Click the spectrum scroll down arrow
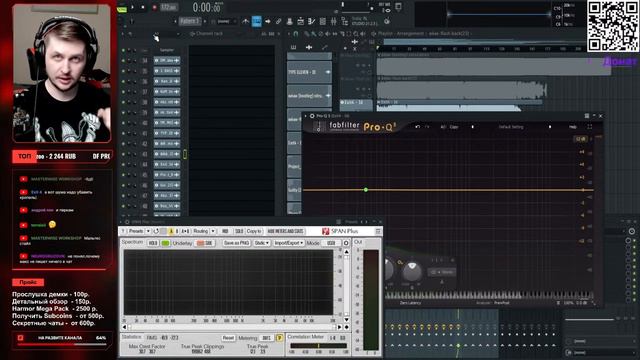The height and width of the screenshot is (360, 640). pos(347,320)
